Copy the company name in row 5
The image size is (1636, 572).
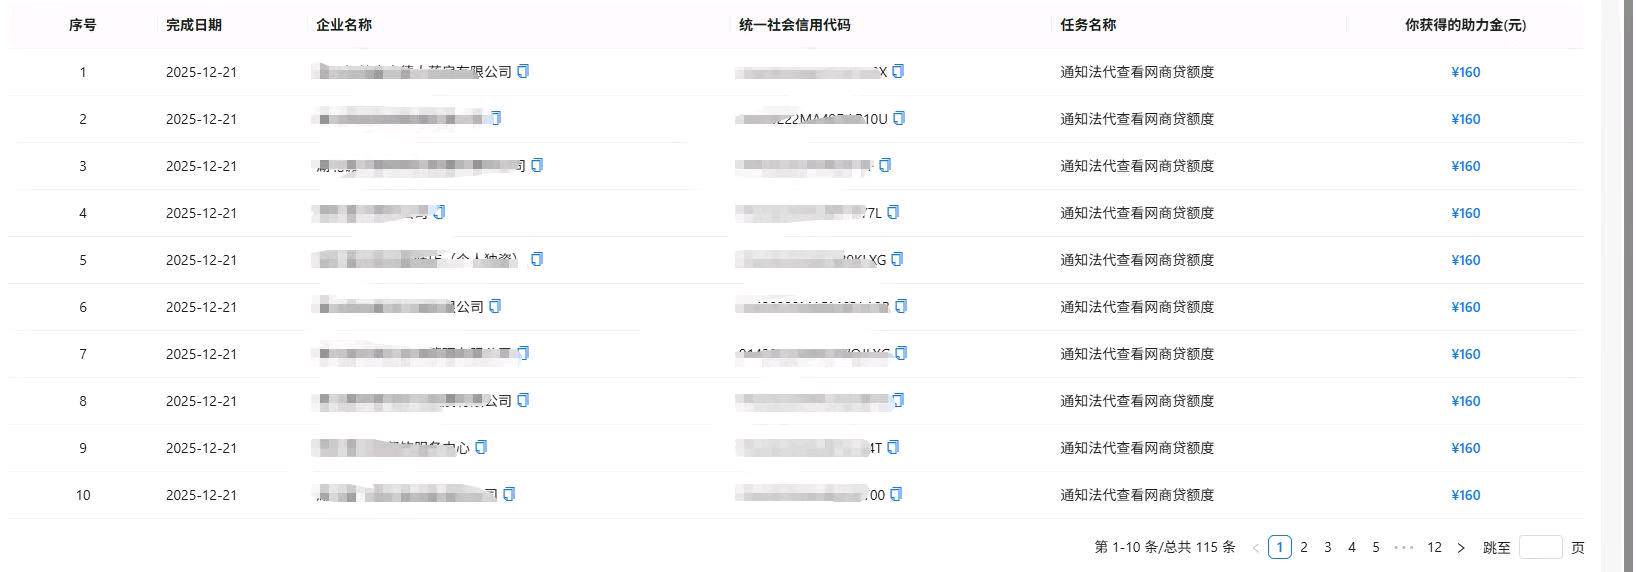click(x=537, y=260)
